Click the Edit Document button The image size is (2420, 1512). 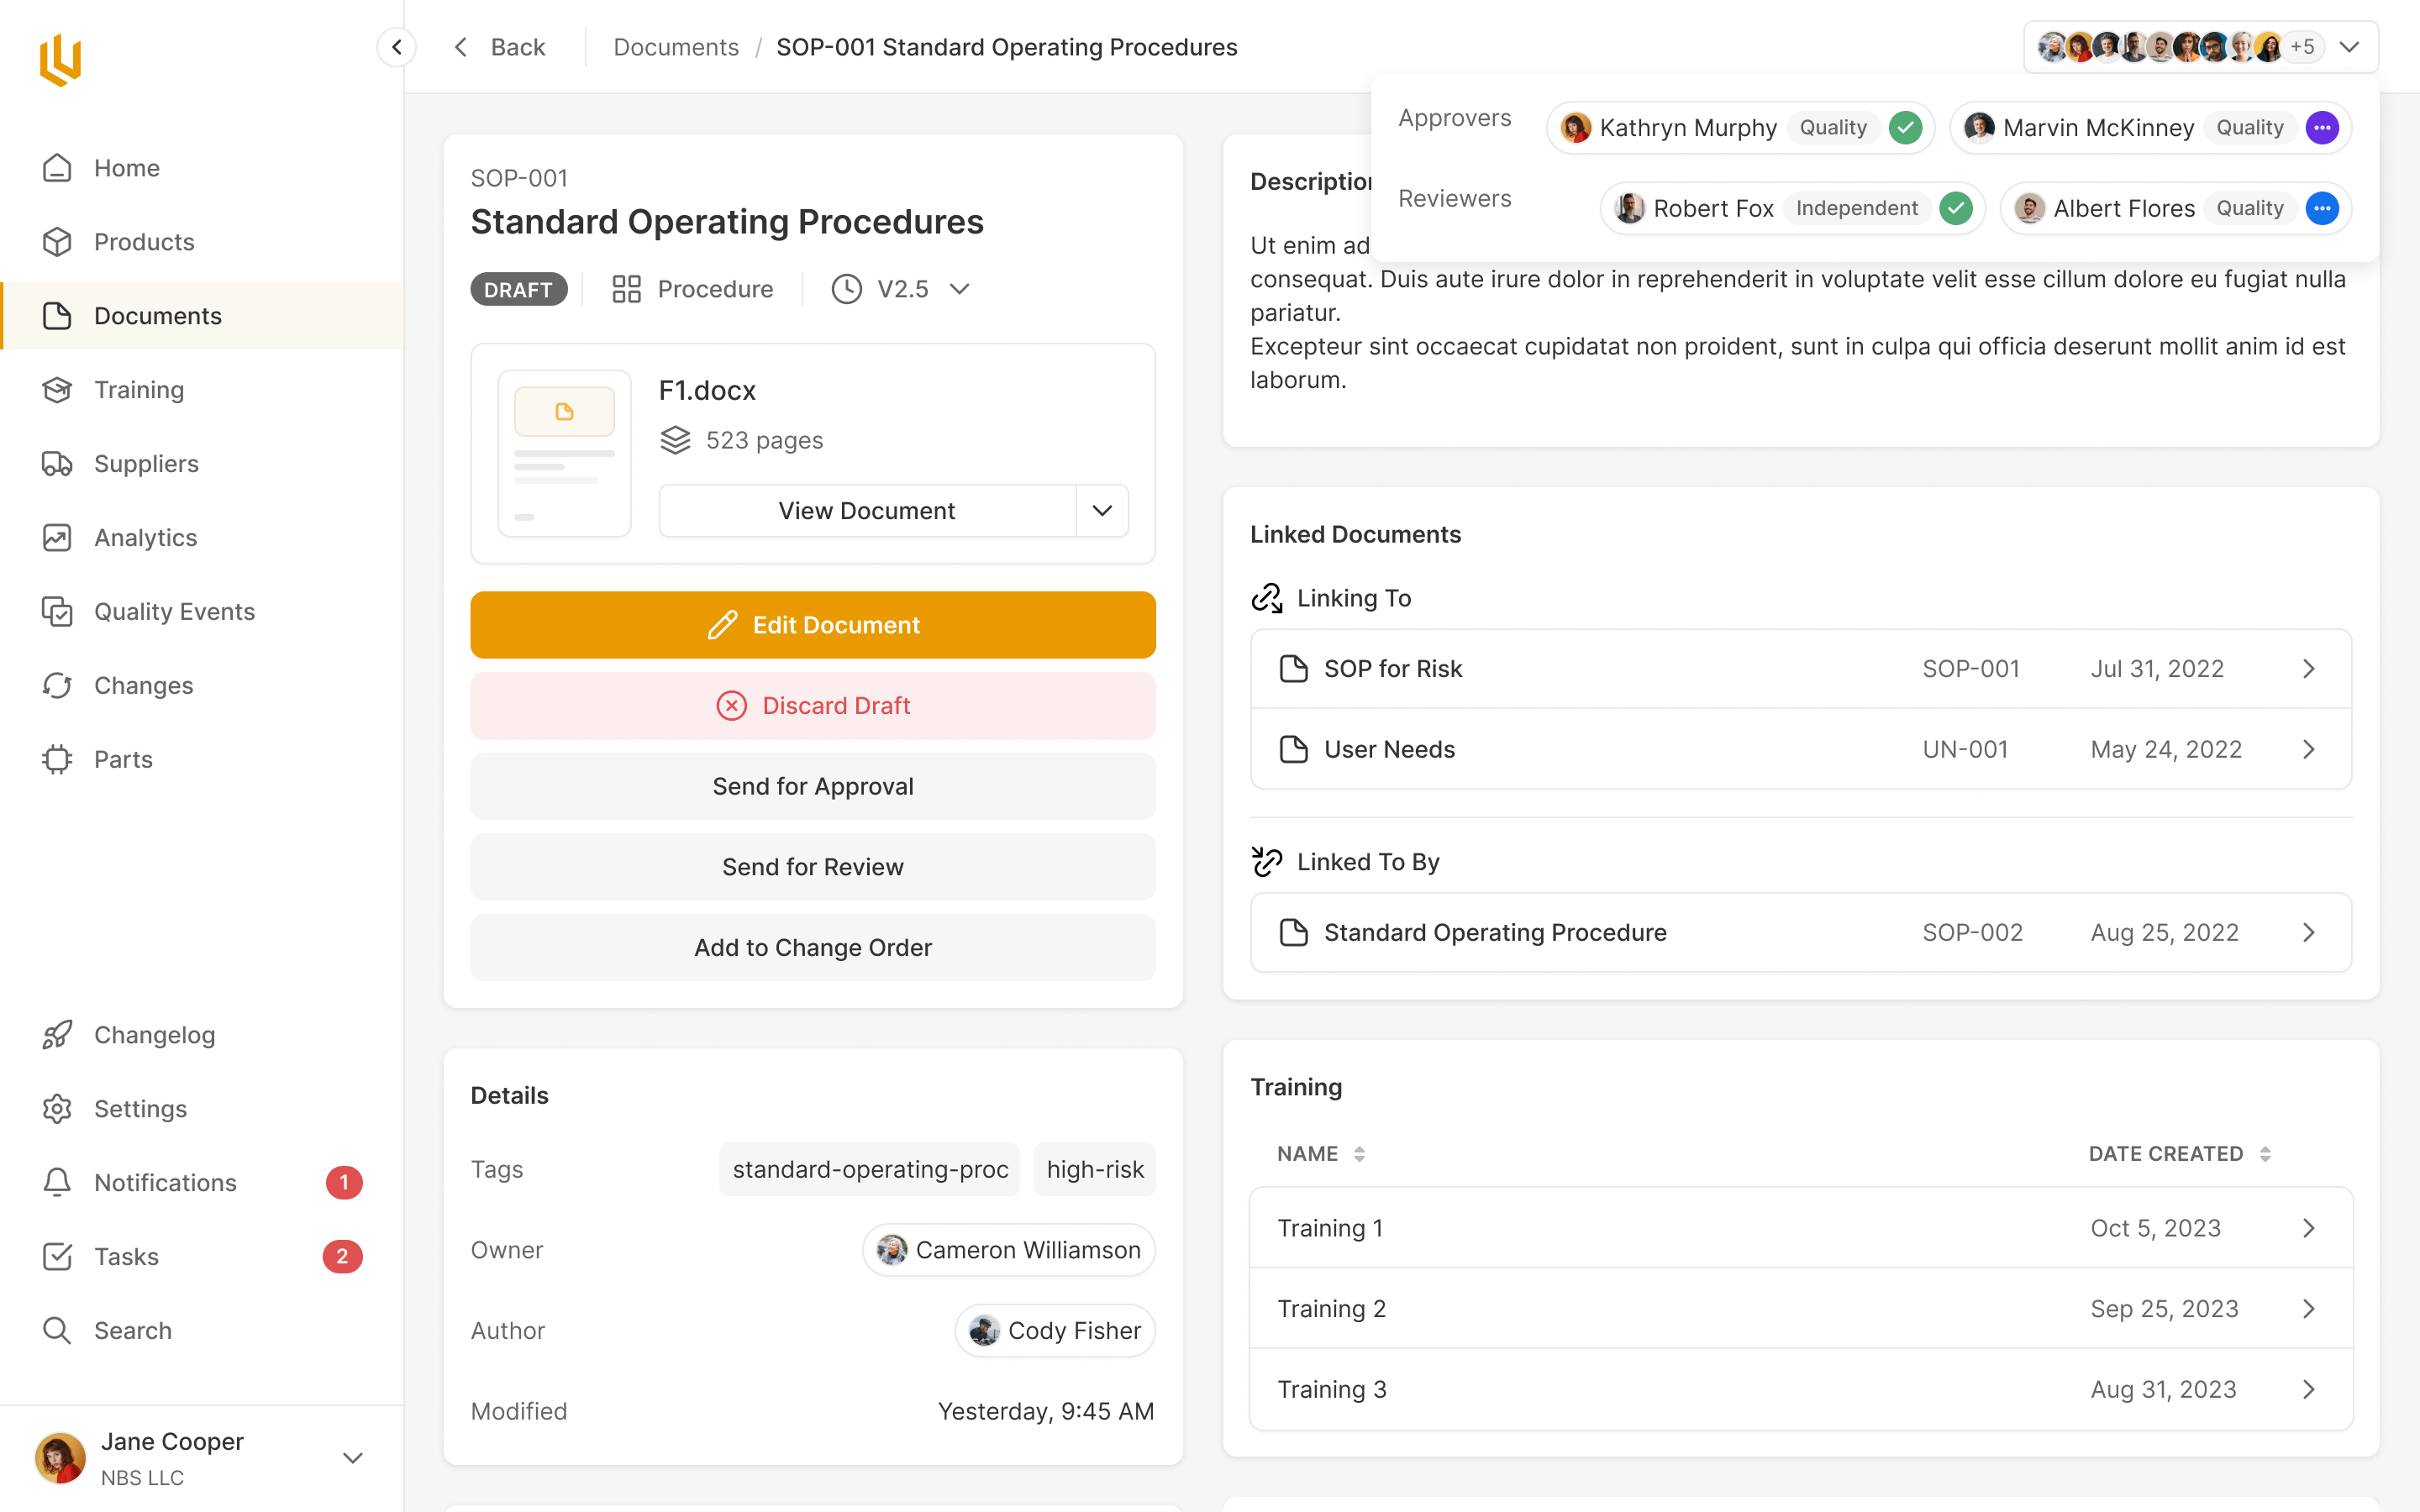click(x=812, y=625)
